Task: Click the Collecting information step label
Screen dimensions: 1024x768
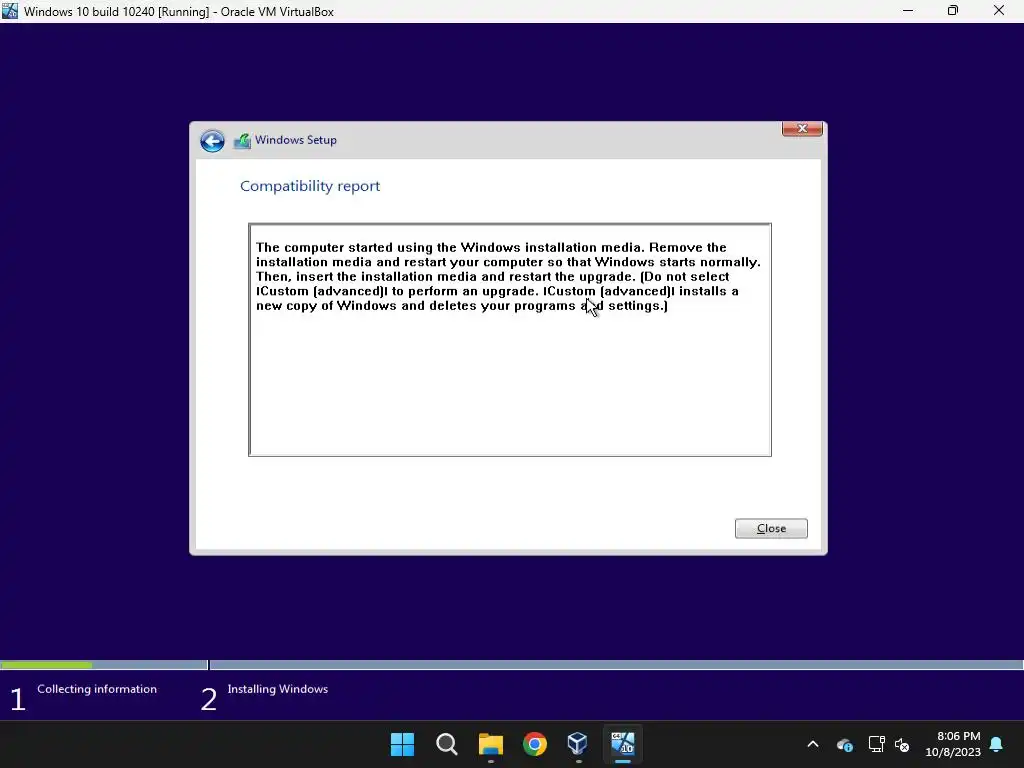Action: pos(97,689)
